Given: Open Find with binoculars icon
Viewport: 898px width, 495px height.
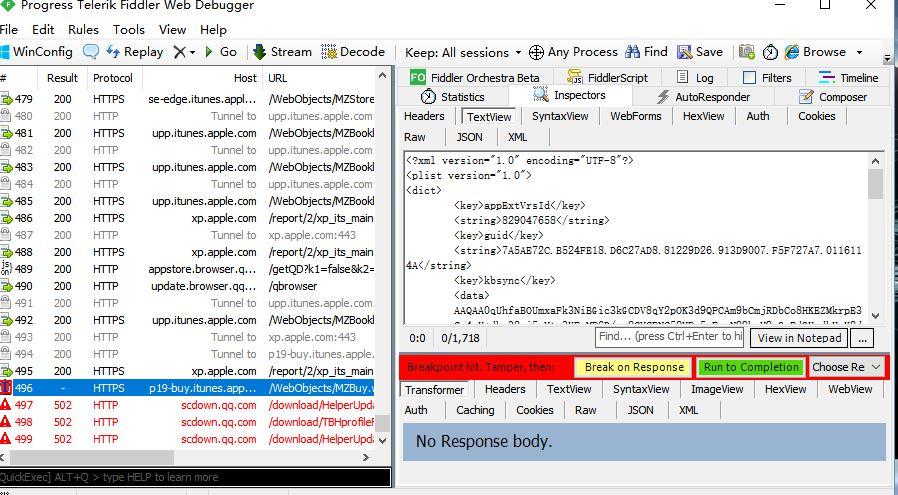Looking at the screenshot, I should point(632,52).
